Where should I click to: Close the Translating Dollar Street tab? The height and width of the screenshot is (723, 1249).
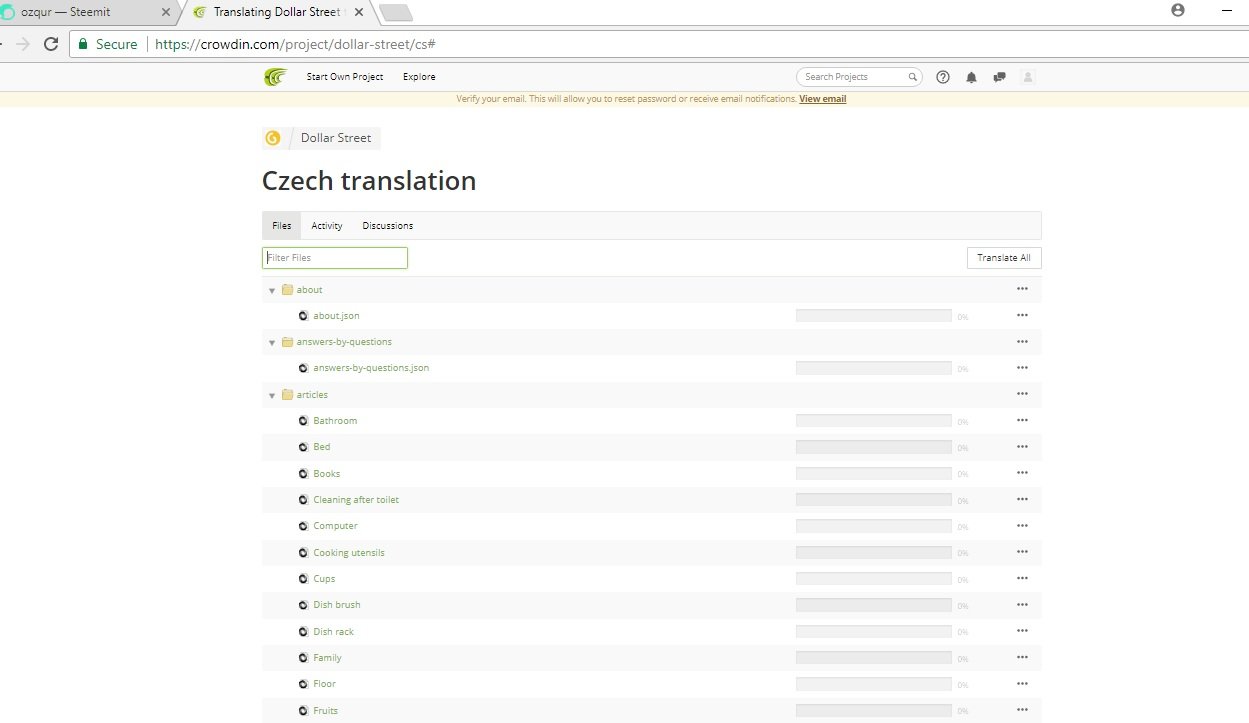(358, 13)
